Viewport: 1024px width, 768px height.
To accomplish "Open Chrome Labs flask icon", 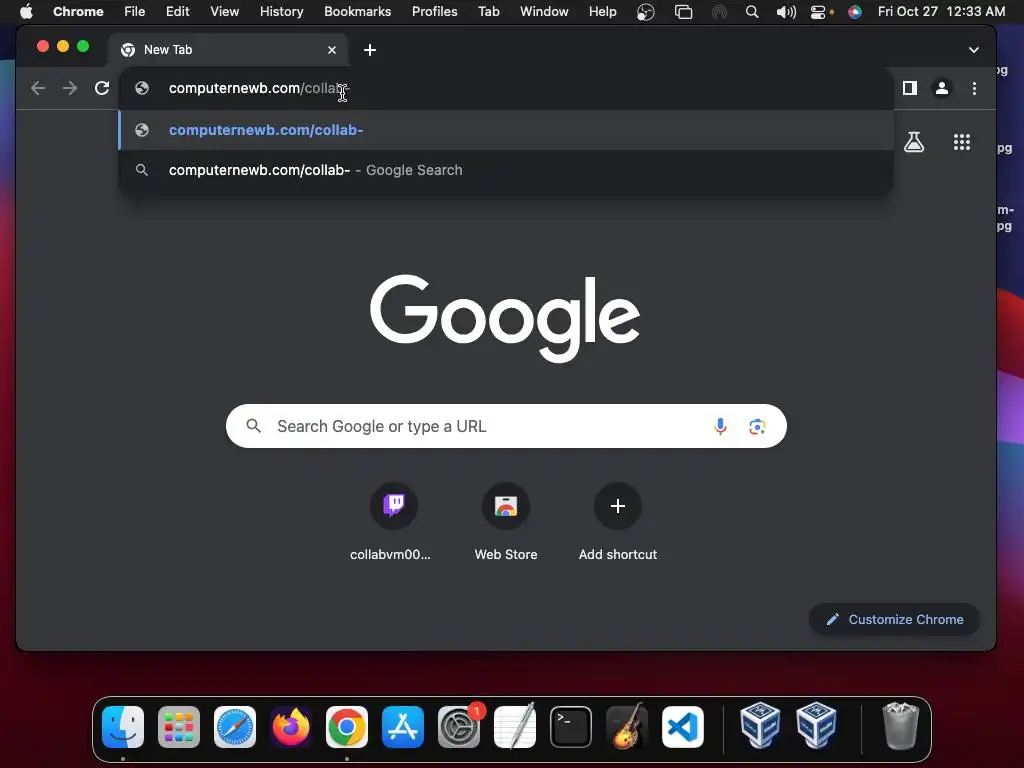I will tap(914, 142).
